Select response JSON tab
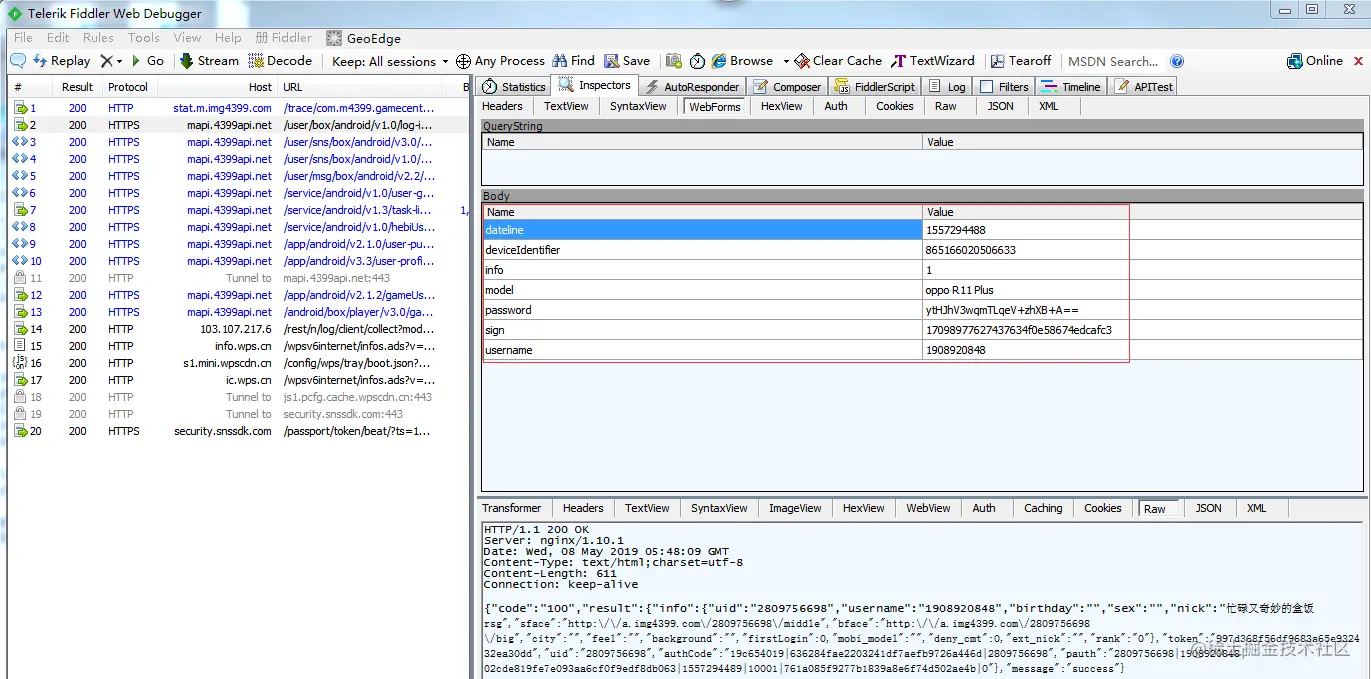 [x=1208, y=508]
